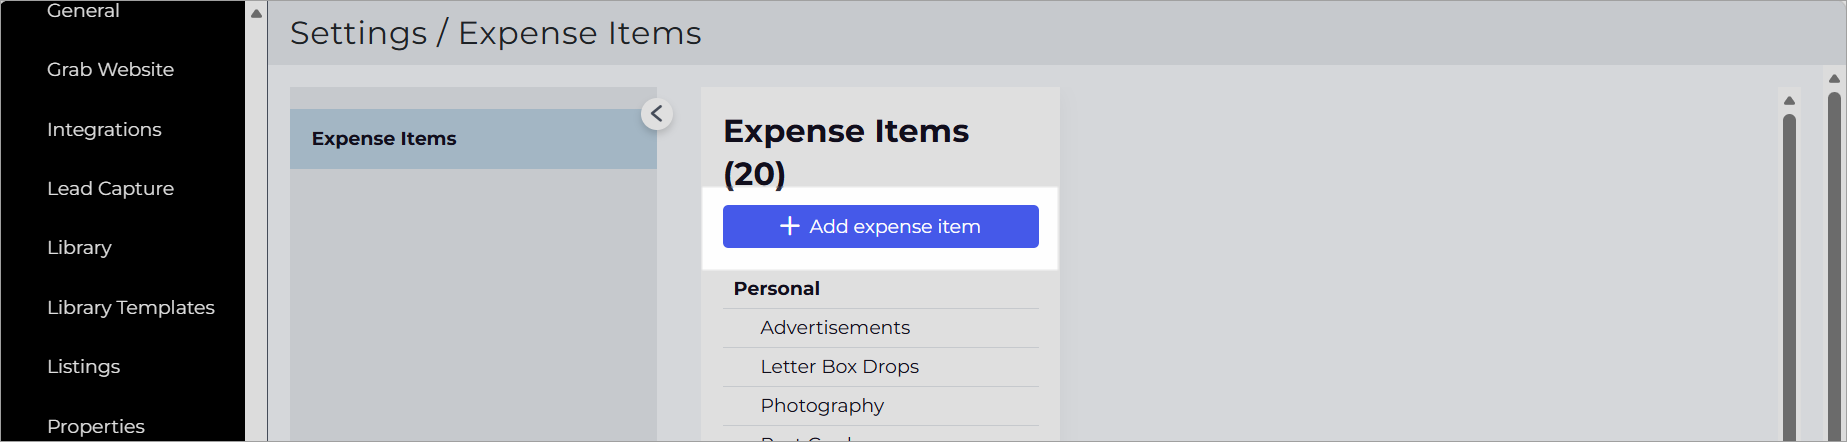Open Grab Website settings
The image size is (1847, 442).
coord(110,69)
